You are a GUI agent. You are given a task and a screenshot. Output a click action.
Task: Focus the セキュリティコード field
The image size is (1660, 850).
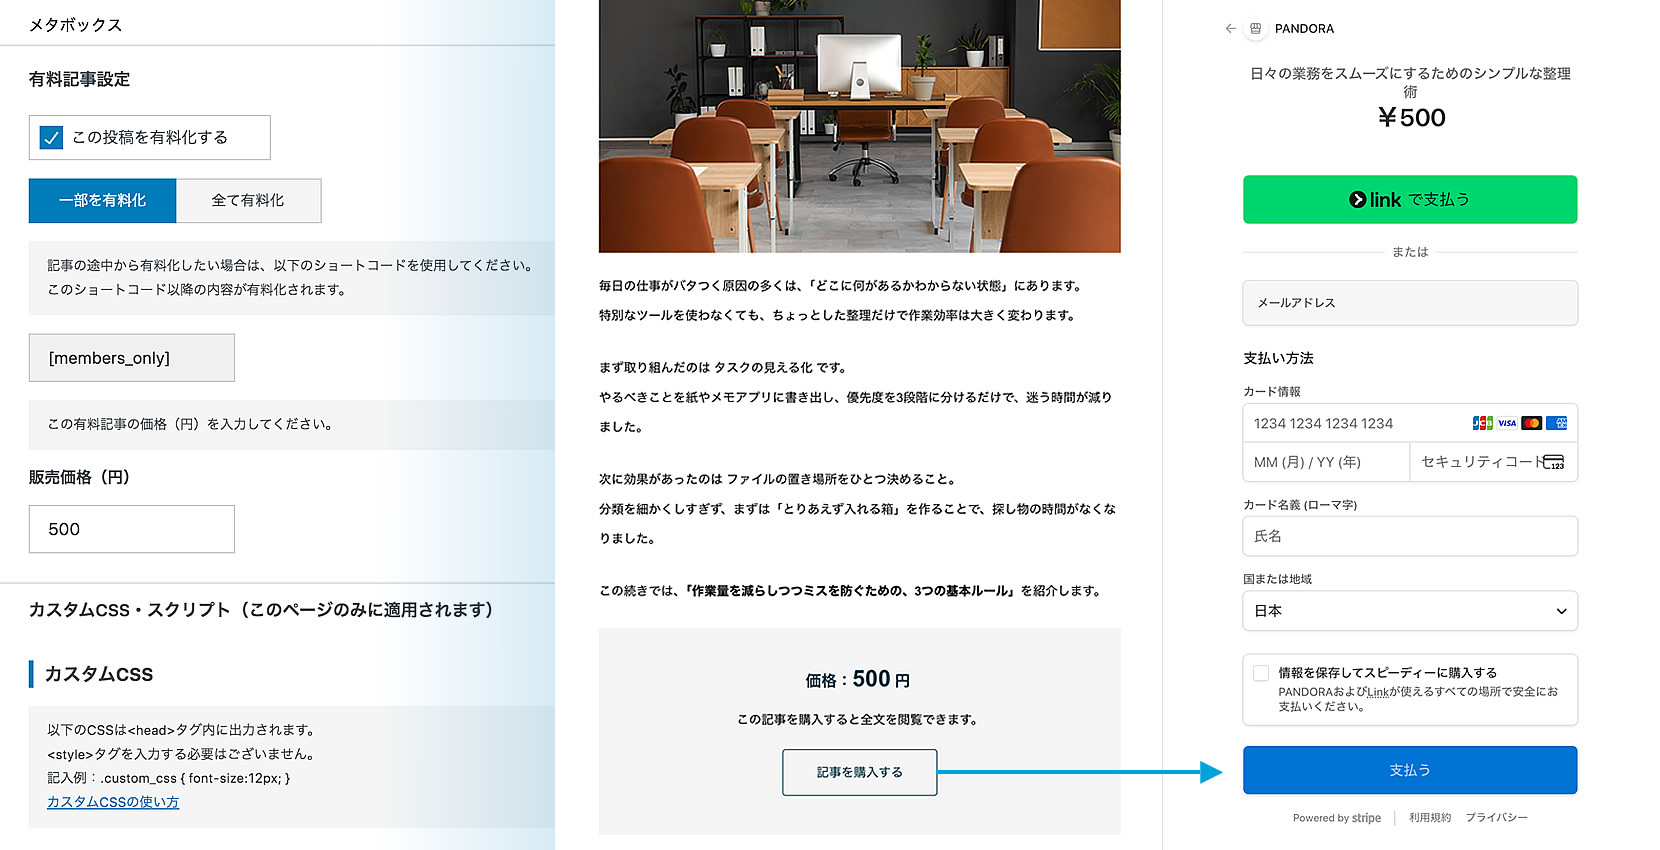point(1494,462)
